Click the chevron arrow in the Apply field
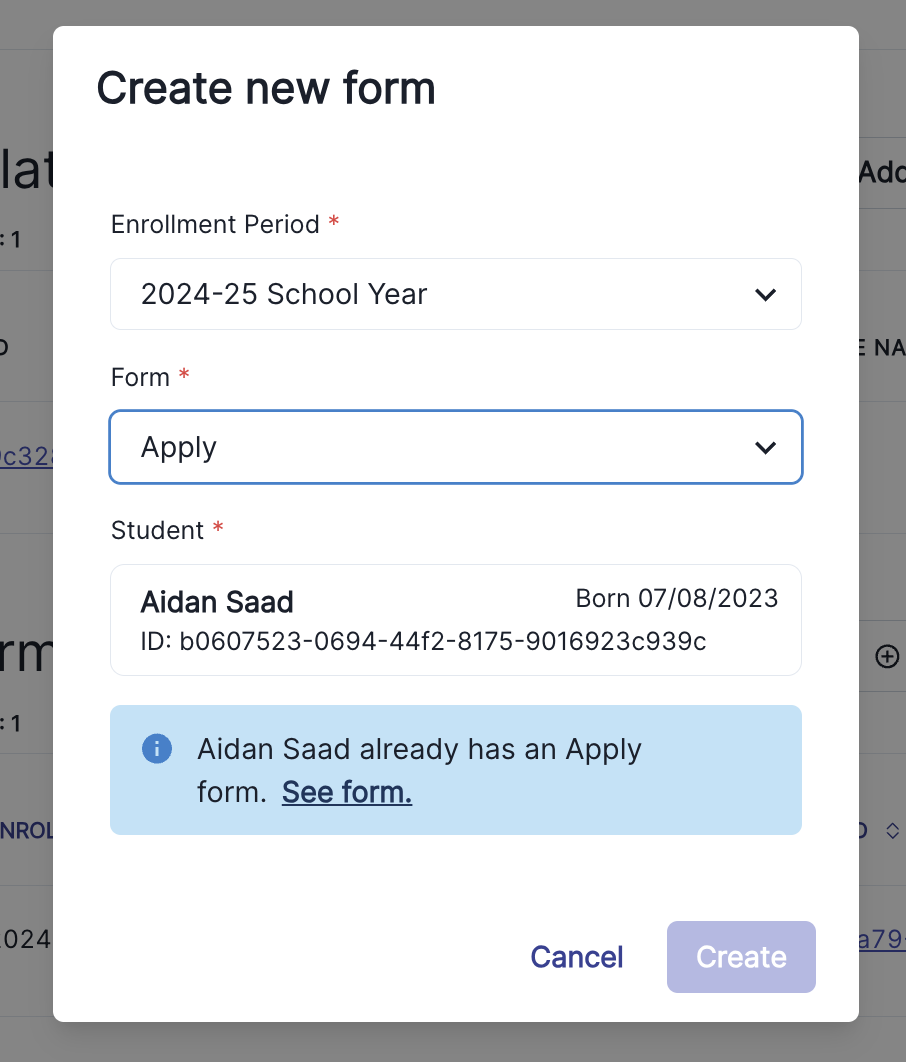This screenshot has height=1062, width=906. (766, 447)
